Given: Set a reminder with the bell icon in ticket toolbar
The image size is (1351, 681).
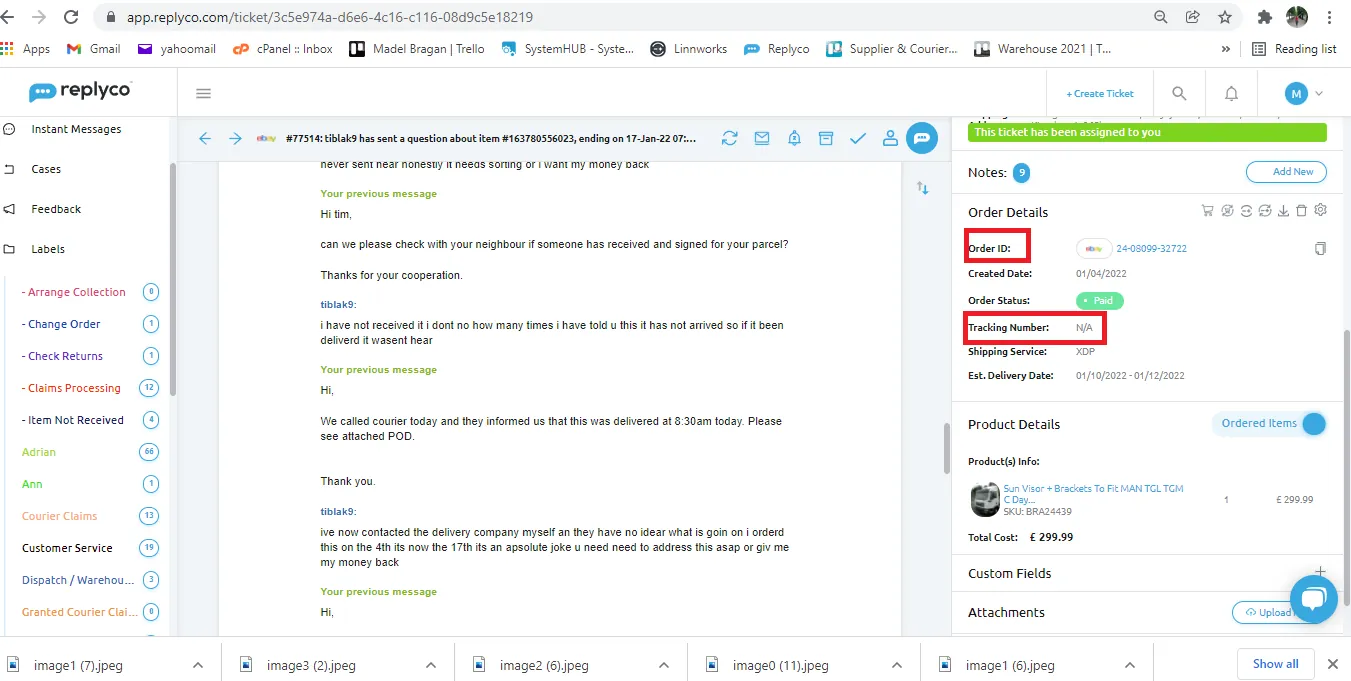Looking at the screenshot, I should [x=794, y=139].
